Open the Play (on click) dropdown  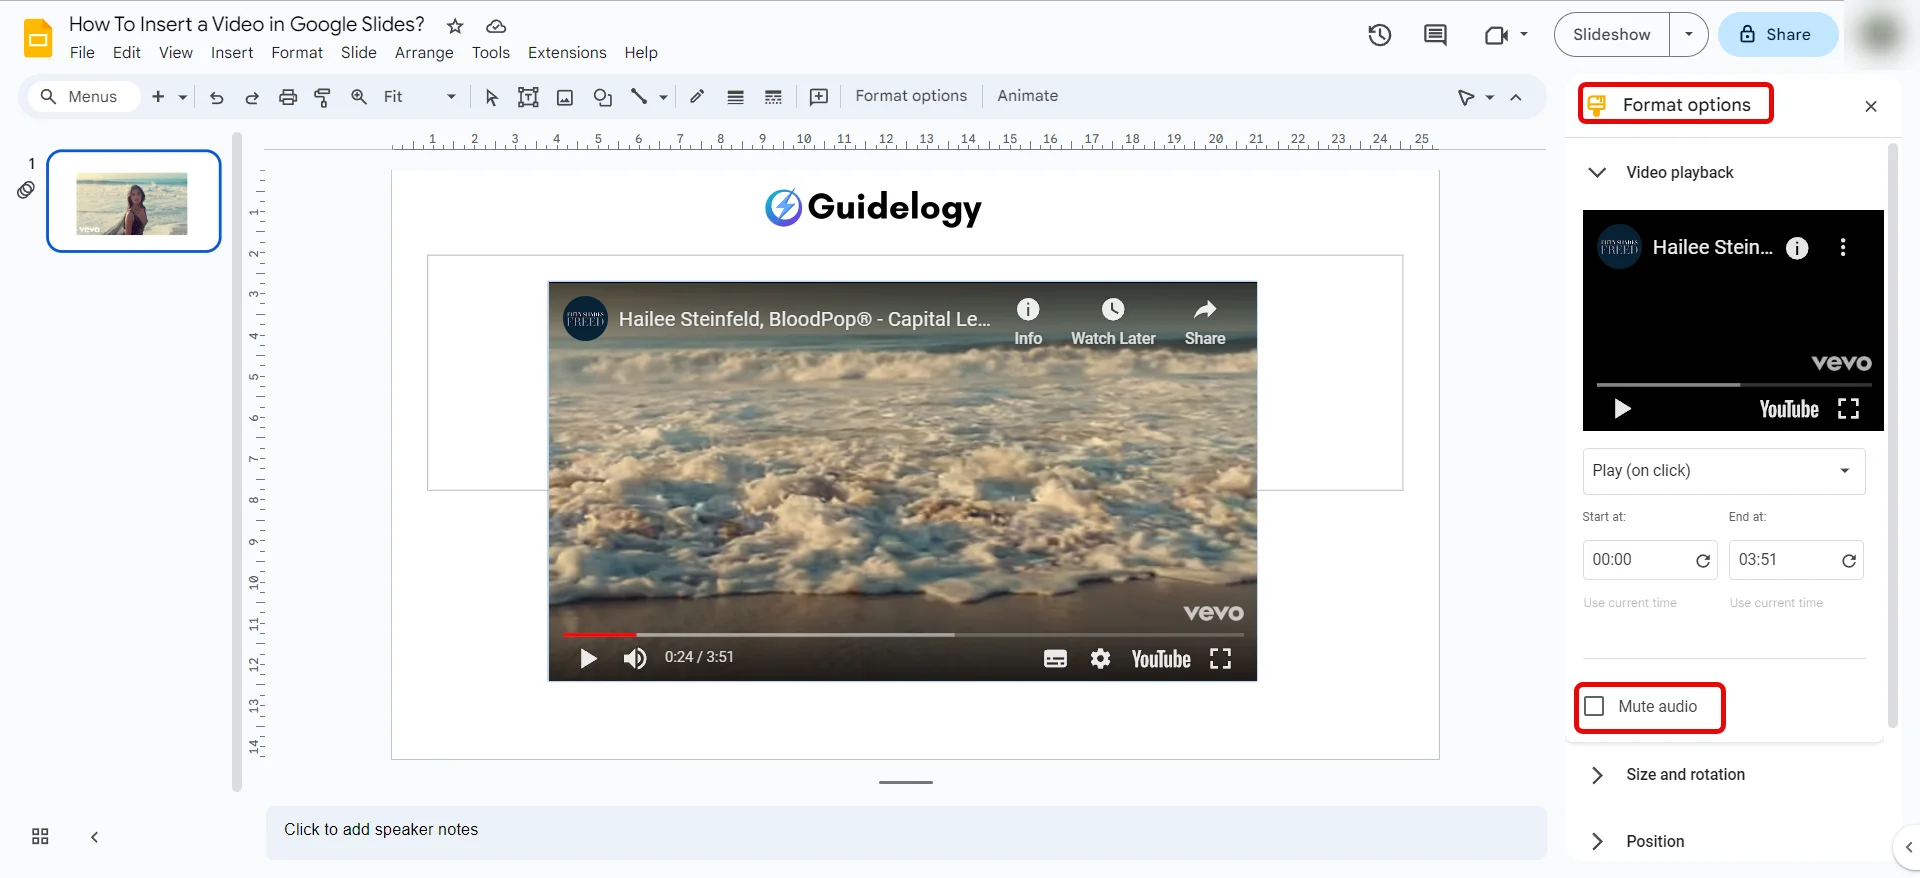pos(1724,471)
